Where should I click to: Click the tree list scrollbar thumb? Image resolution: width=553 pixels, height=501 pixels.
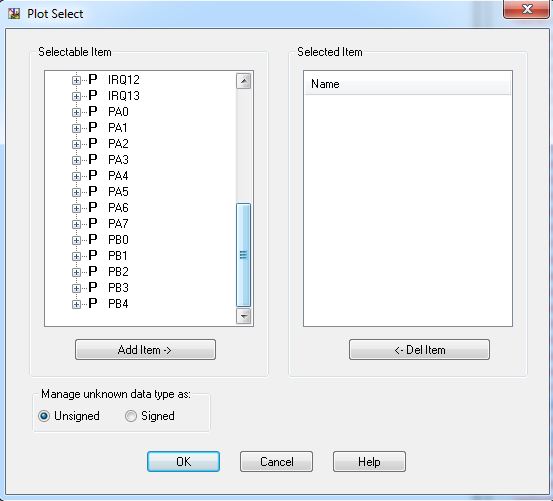tap(244, 255)
